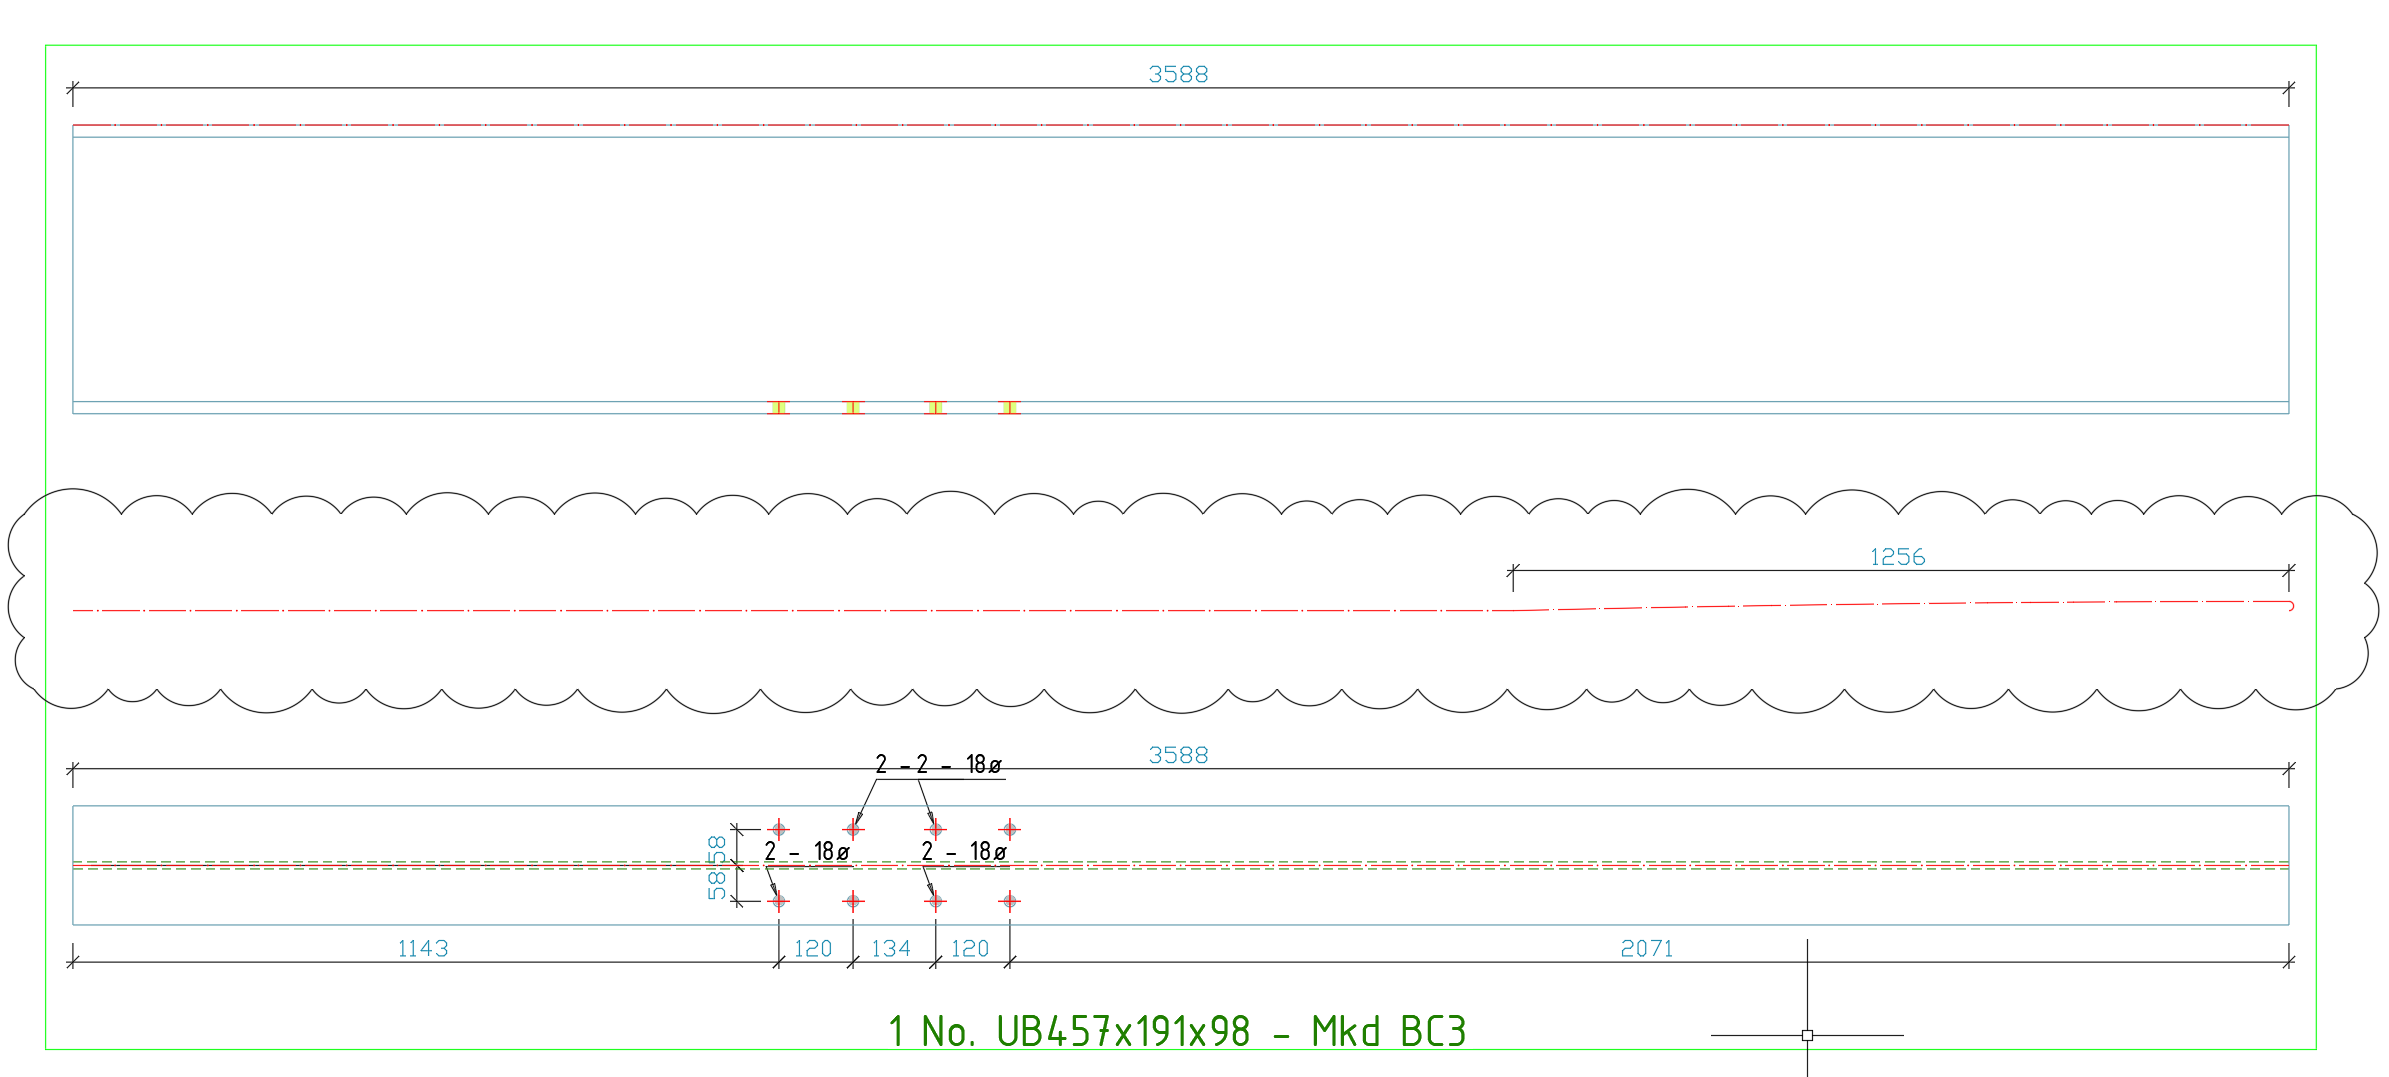Select the 2071 dimension text
This screenshot has height=1077, width=2389.
[1646, 948]
